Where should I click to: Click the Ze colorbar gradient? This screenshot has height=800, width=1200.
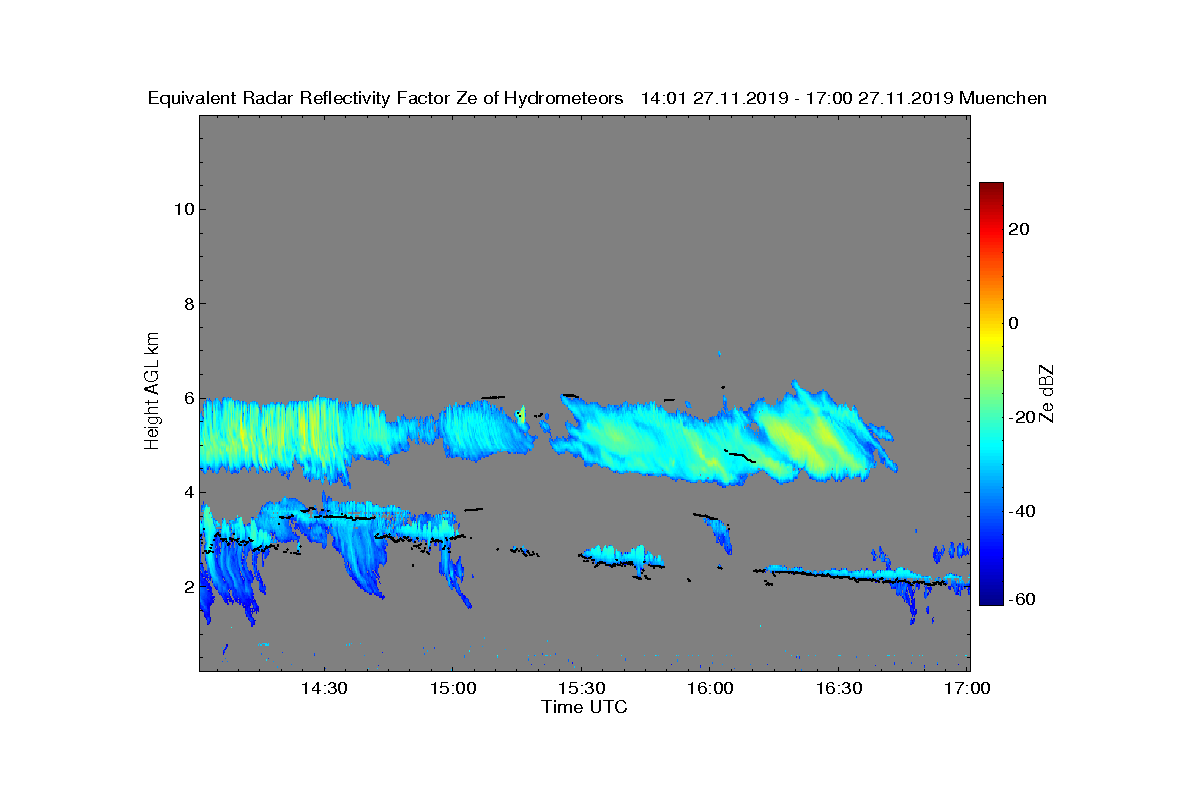click(991, 394)
